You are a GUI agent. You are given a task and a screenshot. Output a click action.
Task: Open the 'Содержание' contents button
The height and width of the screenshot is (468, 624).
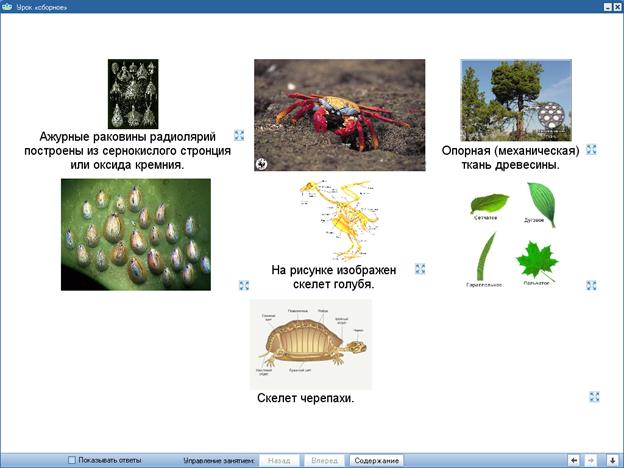[x=376, y=460]
